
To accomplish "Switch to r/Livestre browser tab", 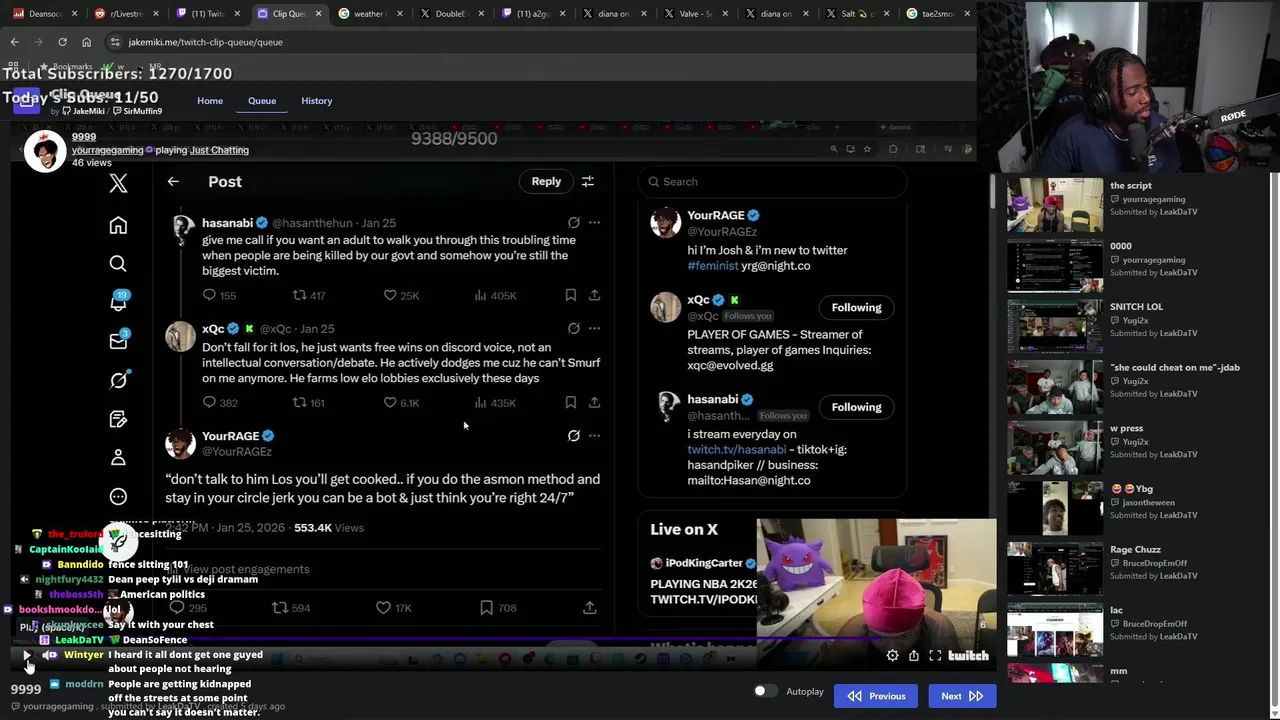I will coord(126,14).
